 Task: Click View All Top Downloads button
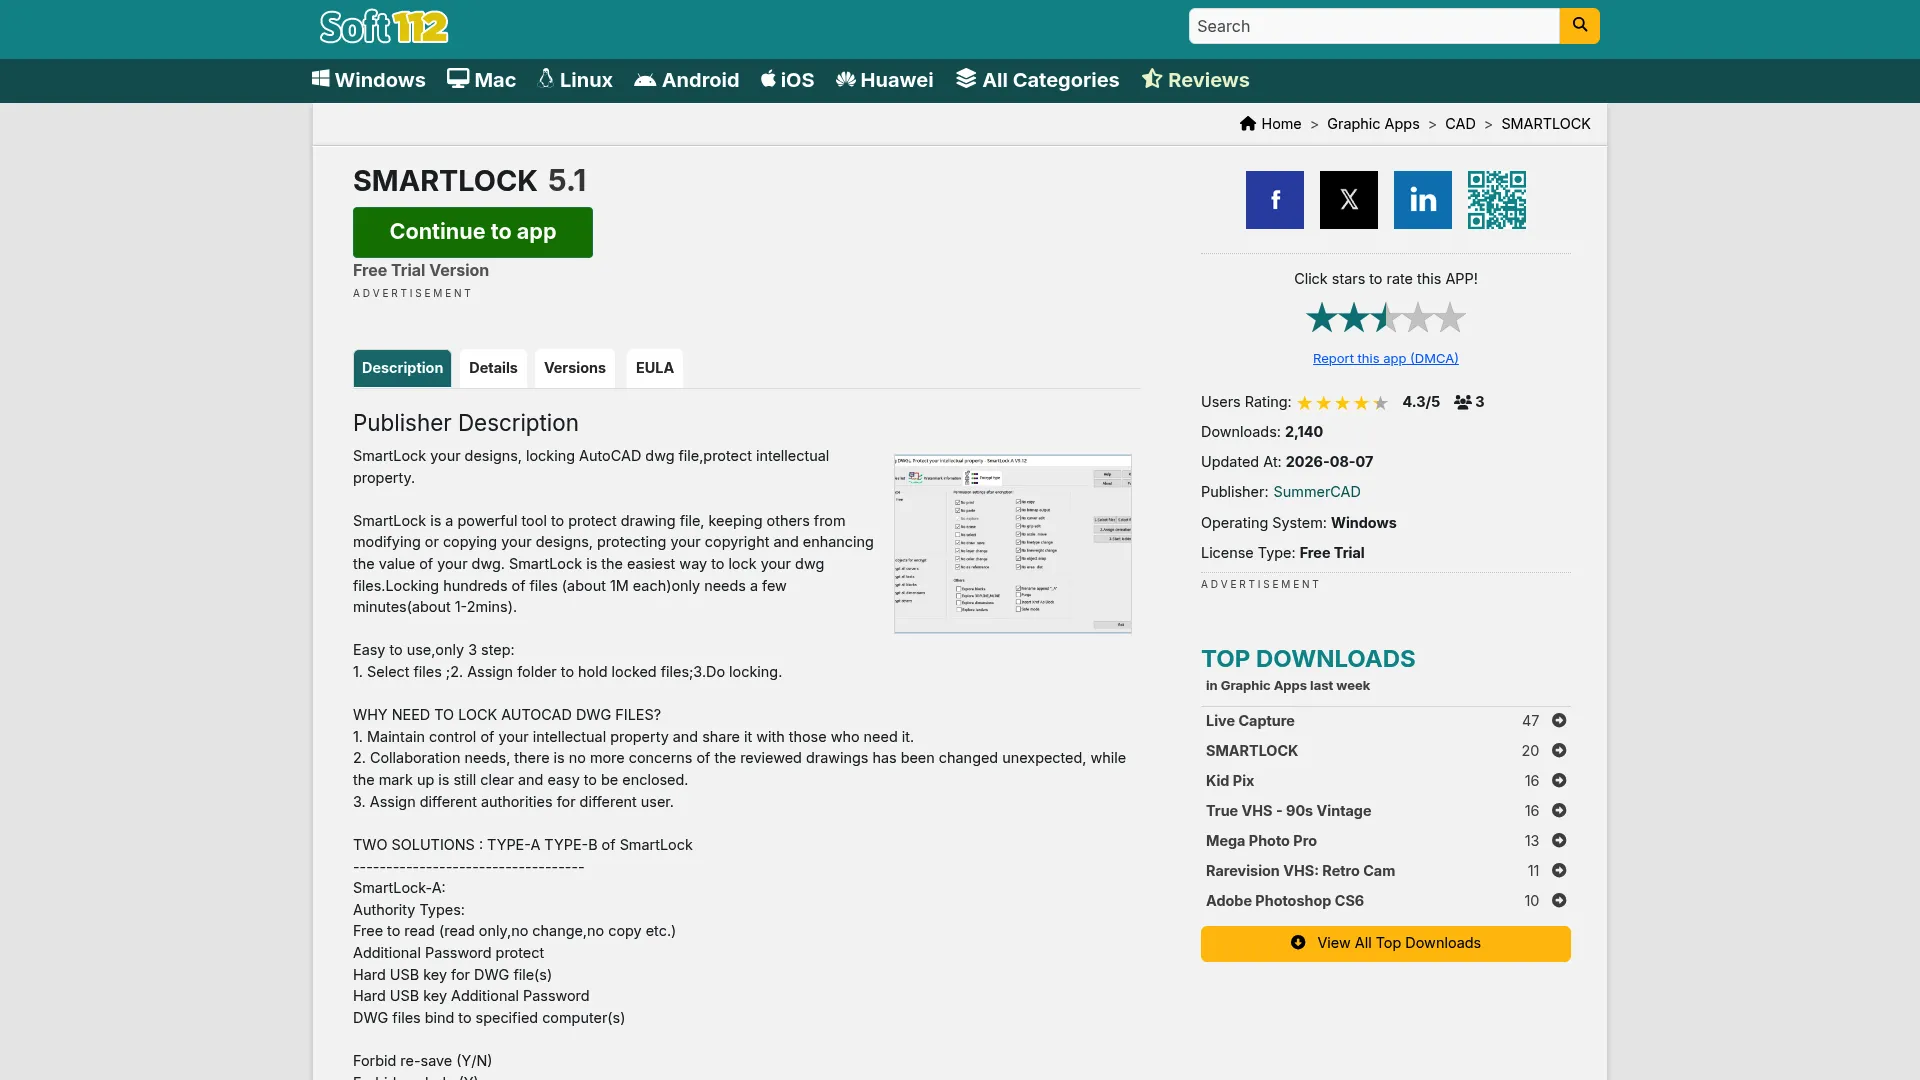tap(1386, 944)
